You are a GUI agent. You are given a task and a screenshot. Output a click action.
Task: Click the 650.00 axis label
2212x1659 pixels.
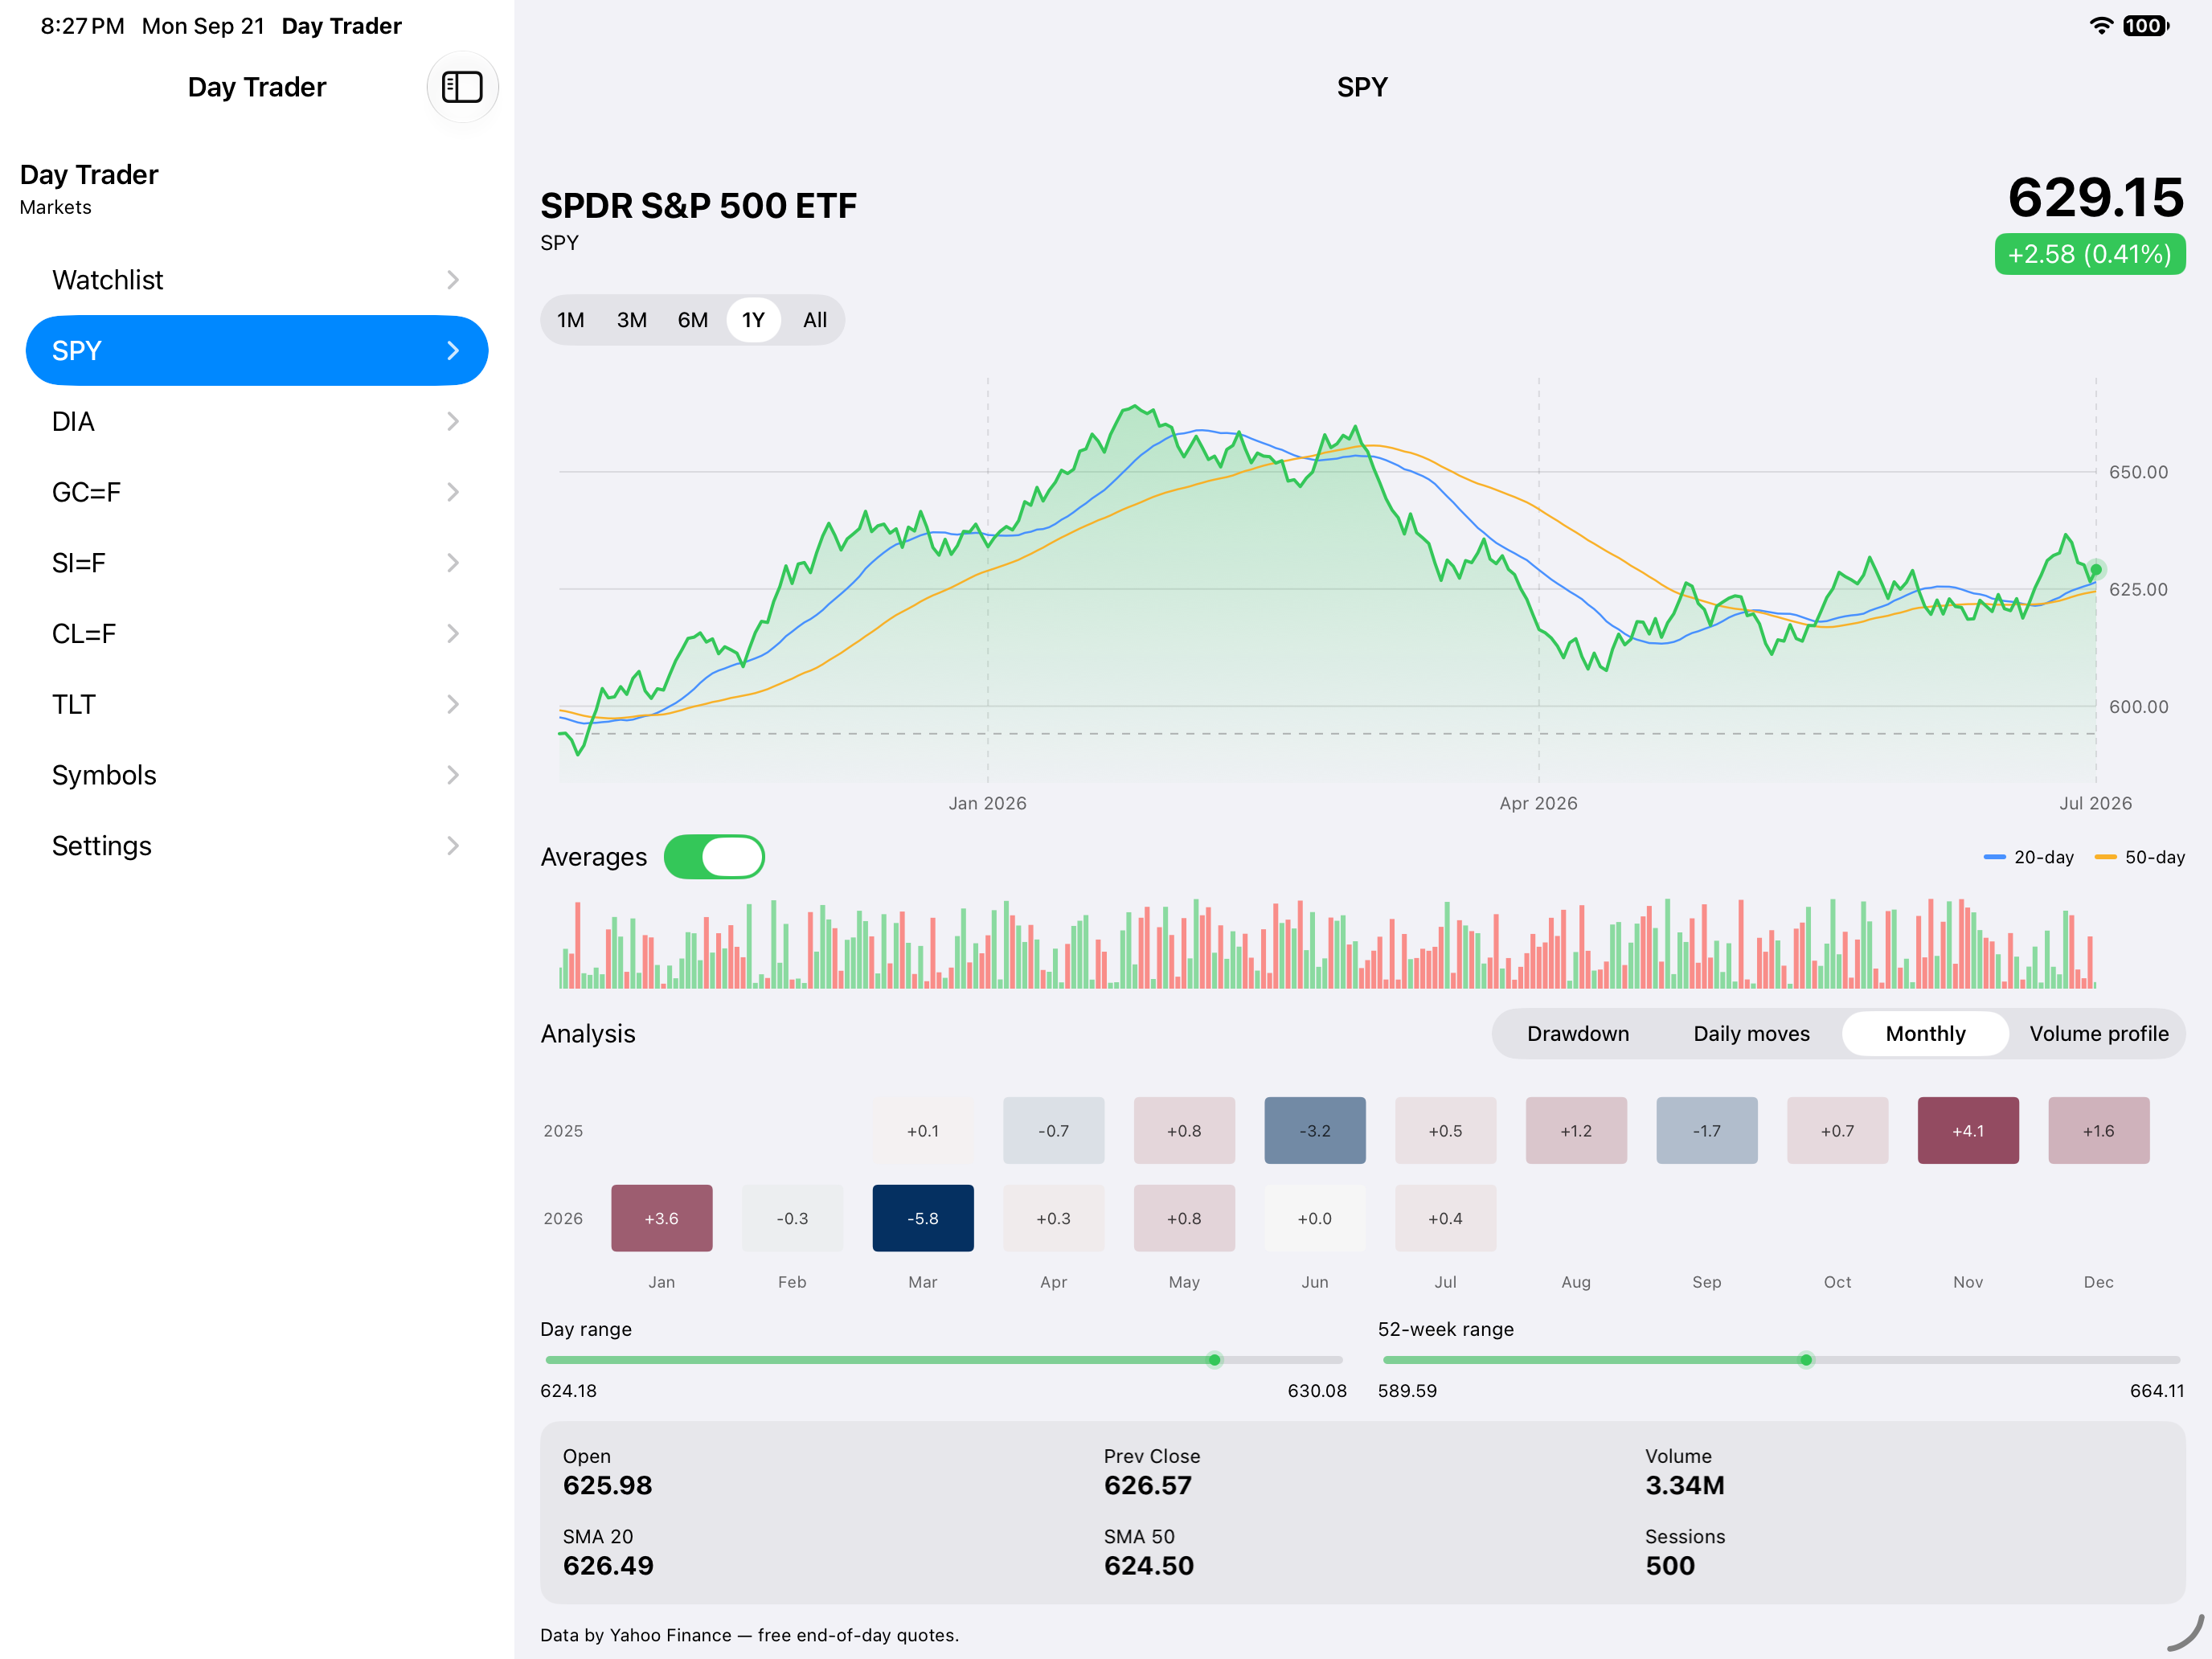[x=2139, y=472]
